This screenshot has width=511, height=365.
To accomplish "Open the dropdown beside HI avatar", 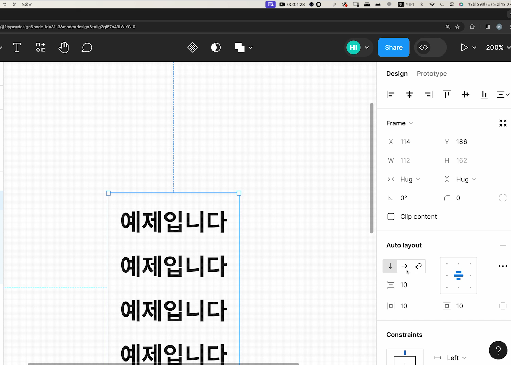I will (367, 48).
